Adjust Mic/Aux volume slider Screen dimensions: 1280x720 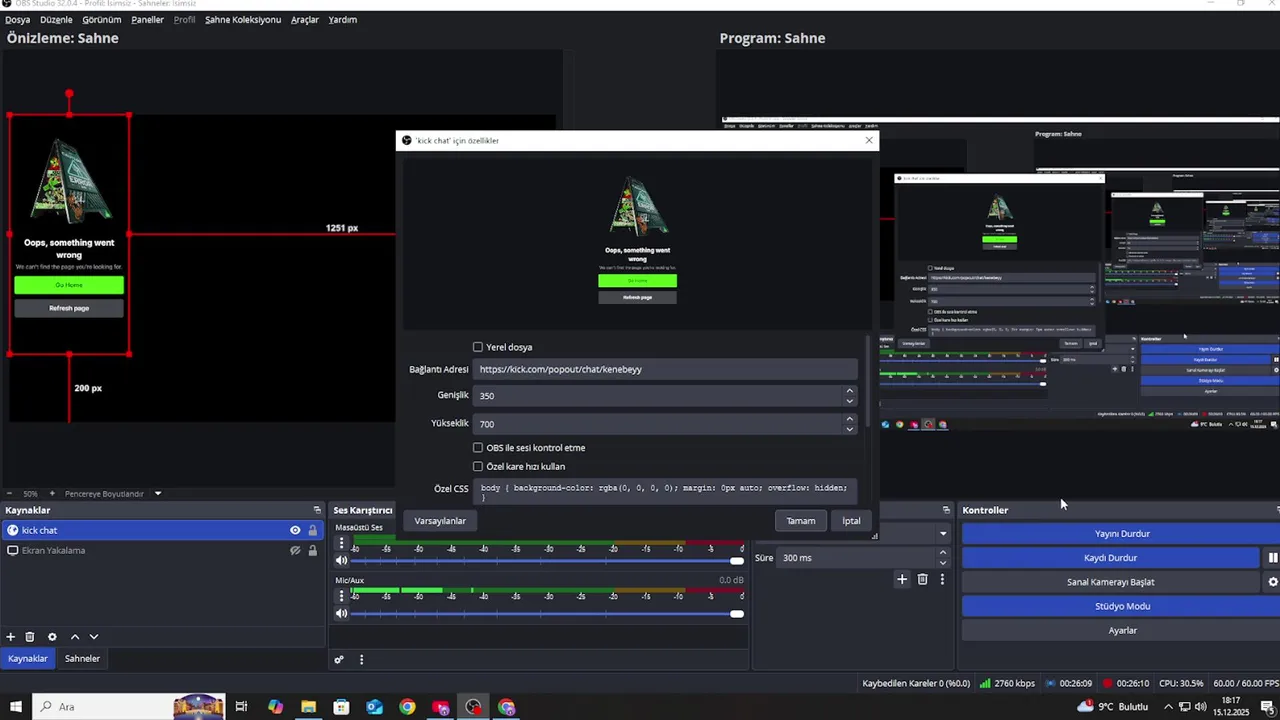point(547,614)
